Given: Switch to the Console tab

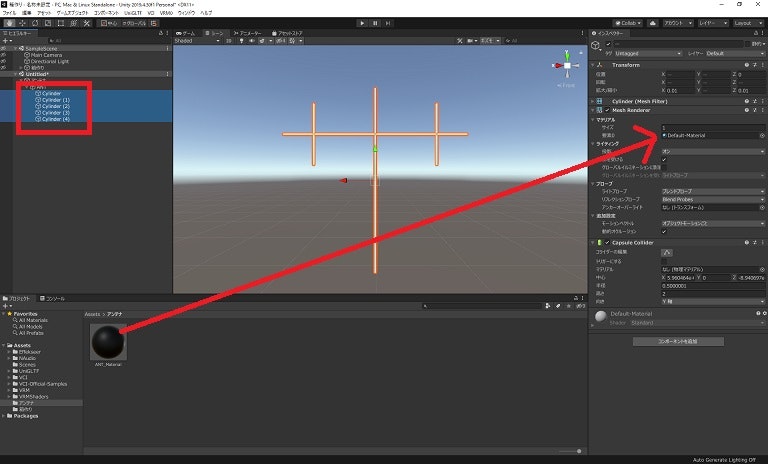Looking at the screenshot, I should click(52, 298).
